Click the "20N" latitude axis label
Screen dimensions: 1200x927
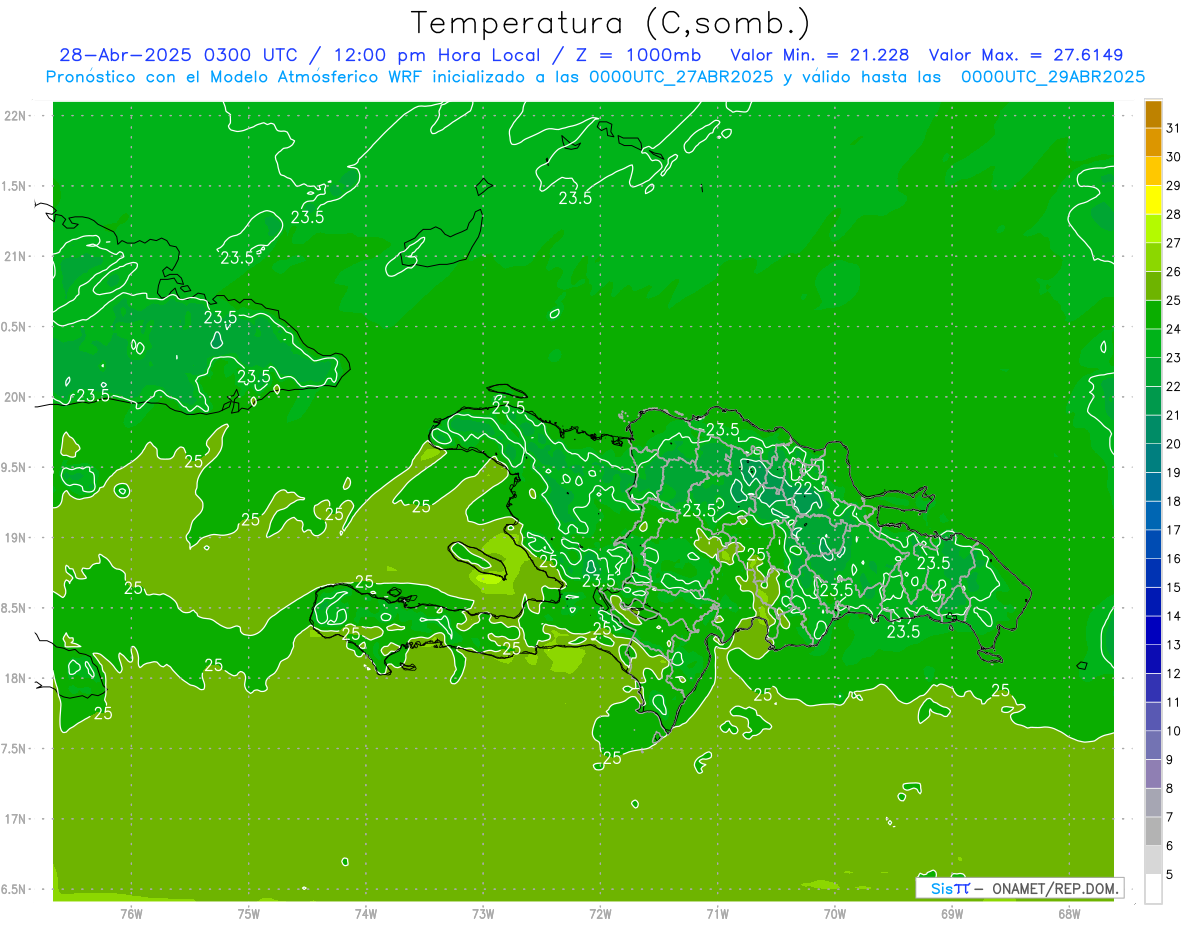[17, 397]
